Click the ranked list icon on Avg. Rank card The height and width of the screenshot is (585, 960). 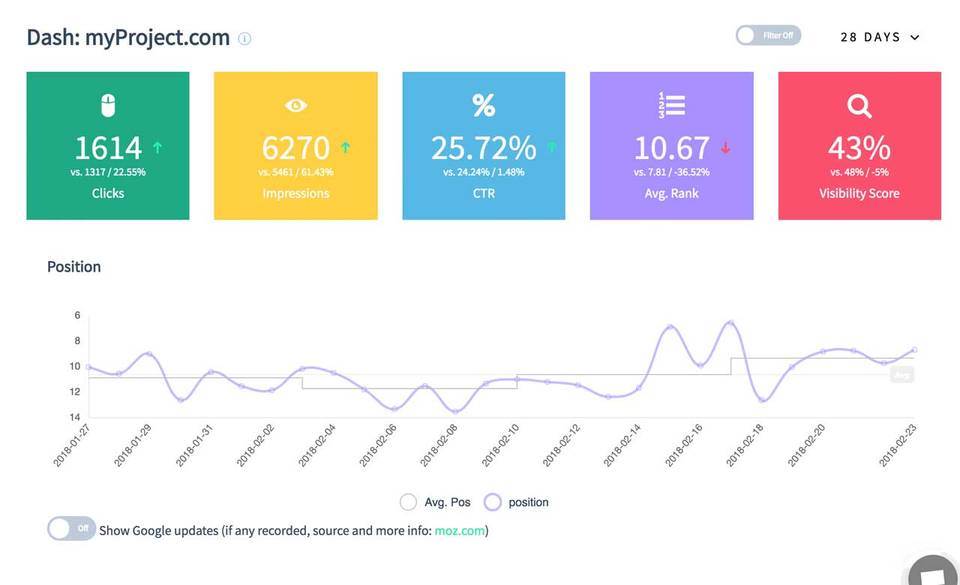(x=671, y=105)
